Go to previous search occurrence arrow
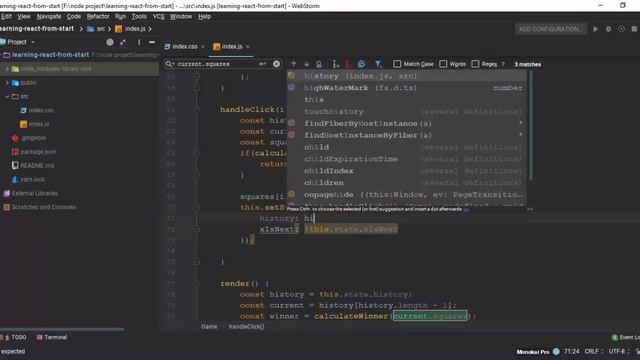Screen dimensions: 640x360 pos(293,64)
